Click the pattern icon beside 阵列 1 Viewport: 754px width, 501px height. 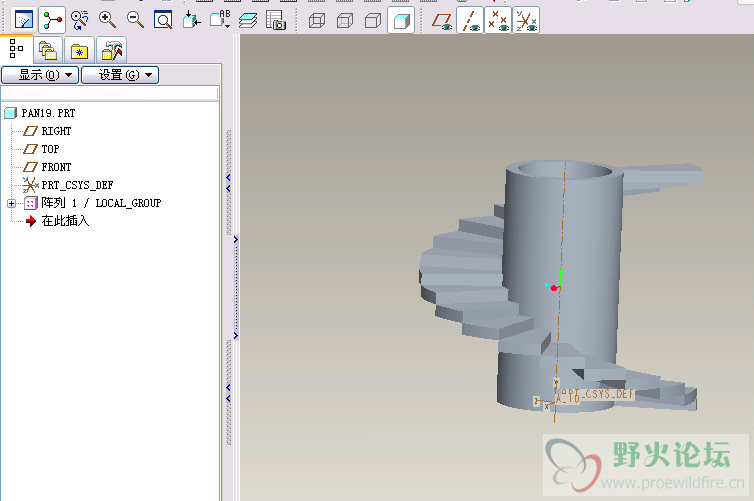click(30, 203)
